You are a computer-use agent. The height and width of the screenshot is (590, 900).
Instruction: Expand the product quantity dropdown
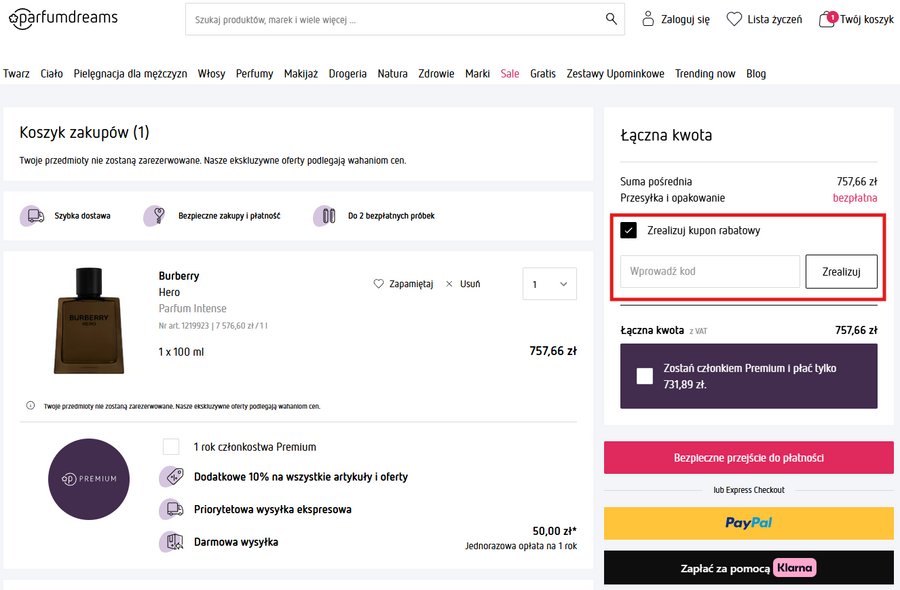pos(549,285)
